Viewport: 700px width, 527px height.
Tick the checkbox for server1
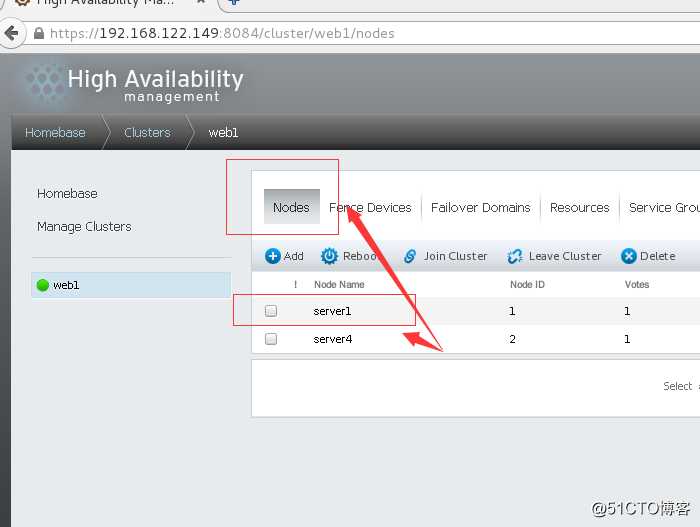pos(271,311)
